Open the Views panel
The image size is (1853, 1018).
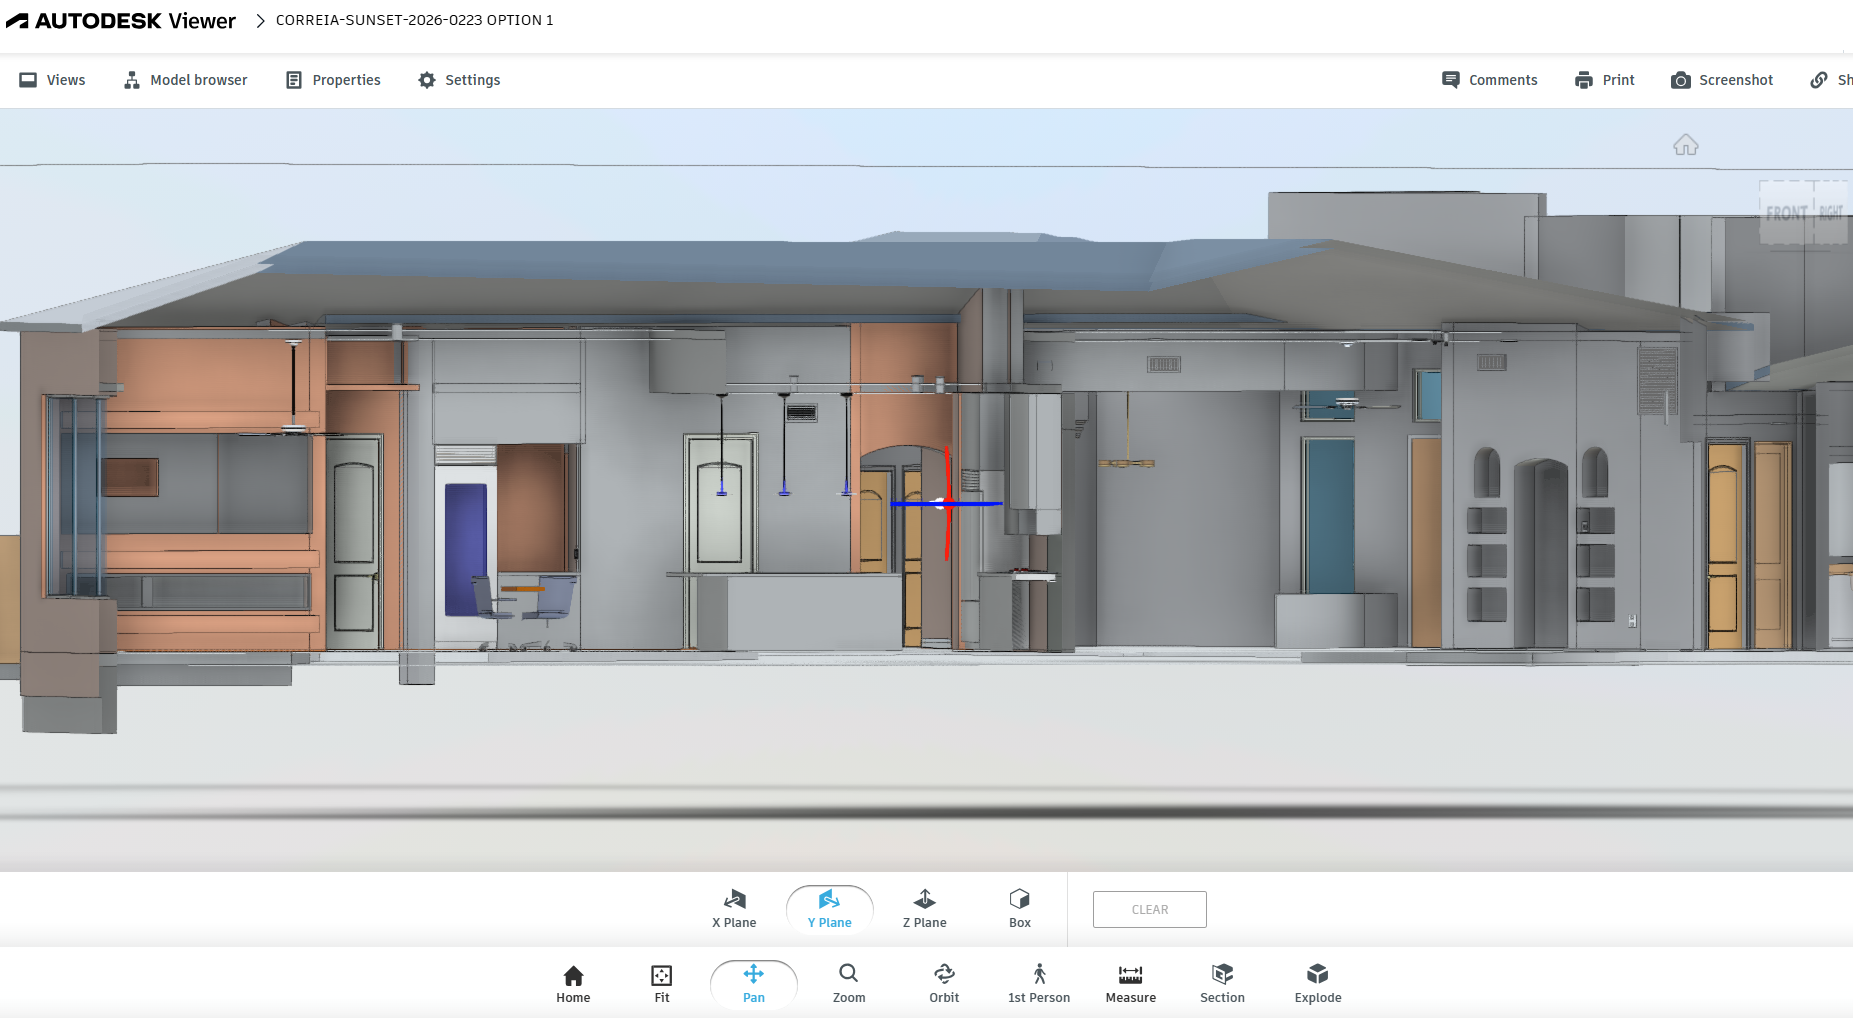pos(52,80)
